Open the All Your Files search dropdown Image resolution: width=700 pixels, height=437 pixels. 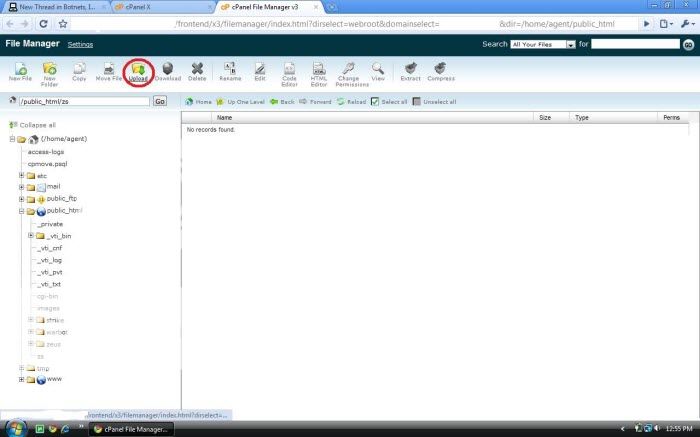point(542,45)
